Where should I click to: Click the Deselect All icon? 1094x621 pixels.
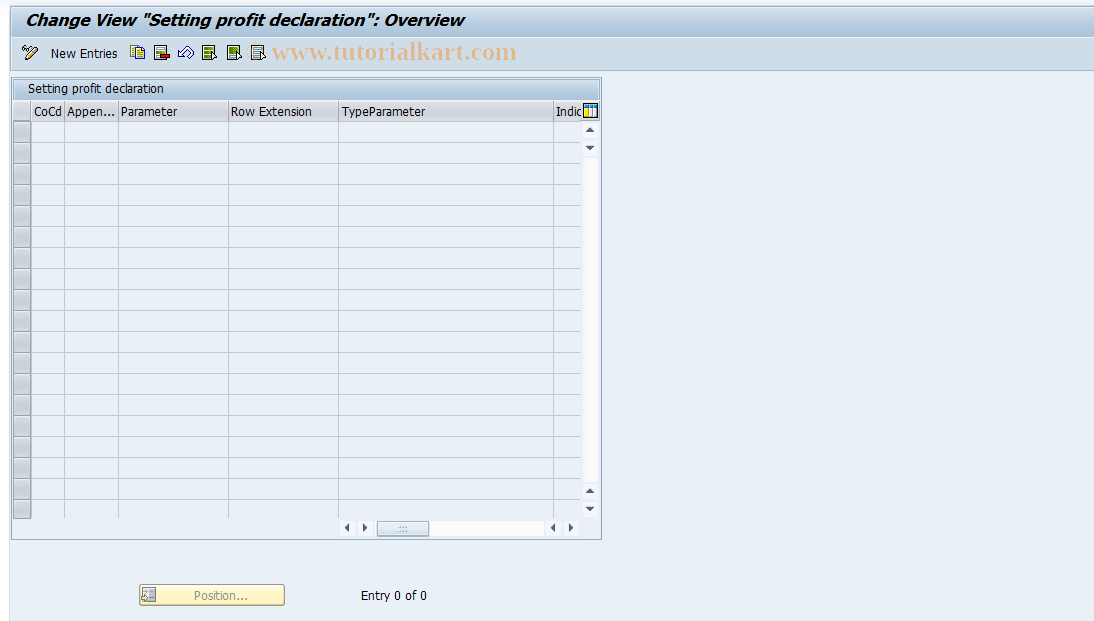258,53
